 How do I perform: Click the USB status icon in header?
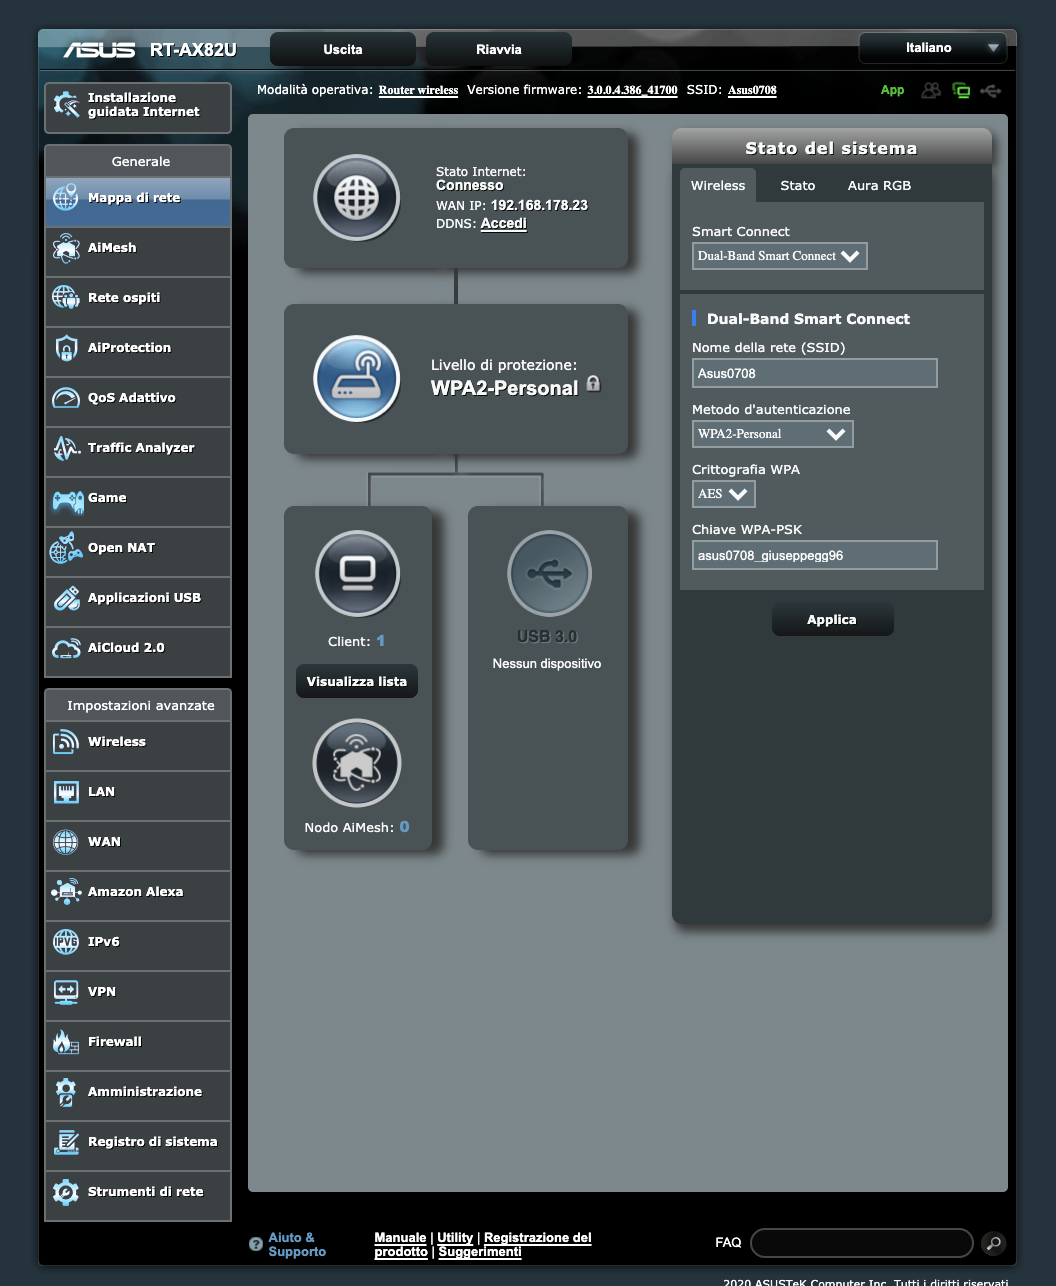990,91
